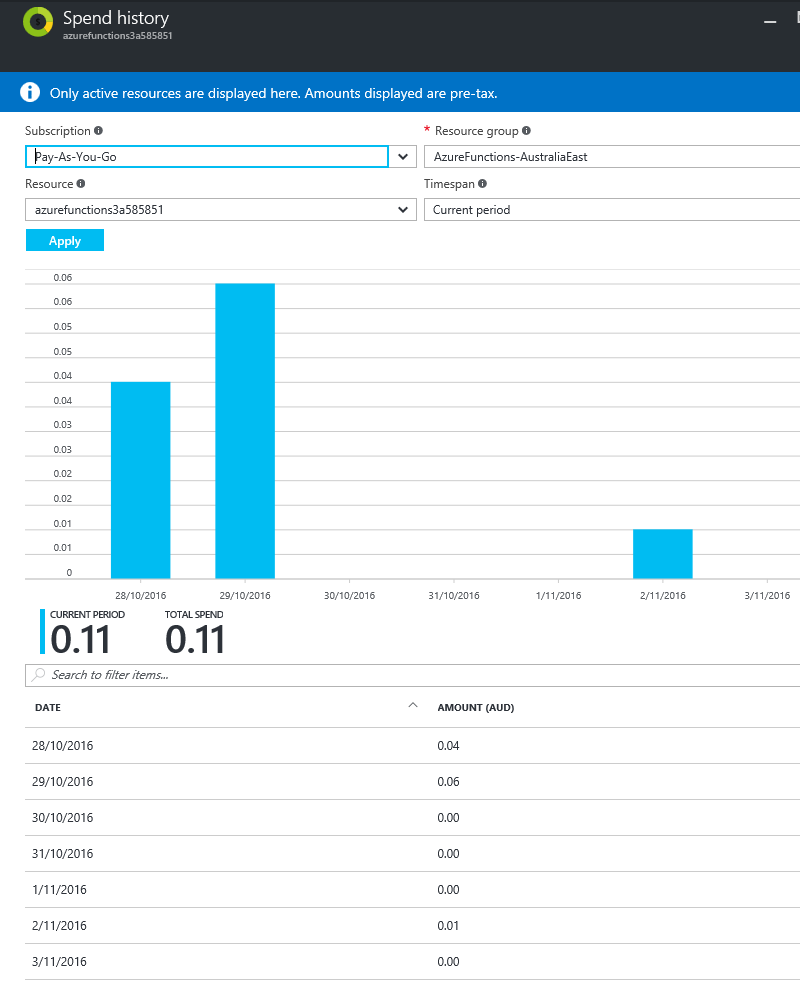Click the 2/11/2016 bar in chart

point(662,554)
